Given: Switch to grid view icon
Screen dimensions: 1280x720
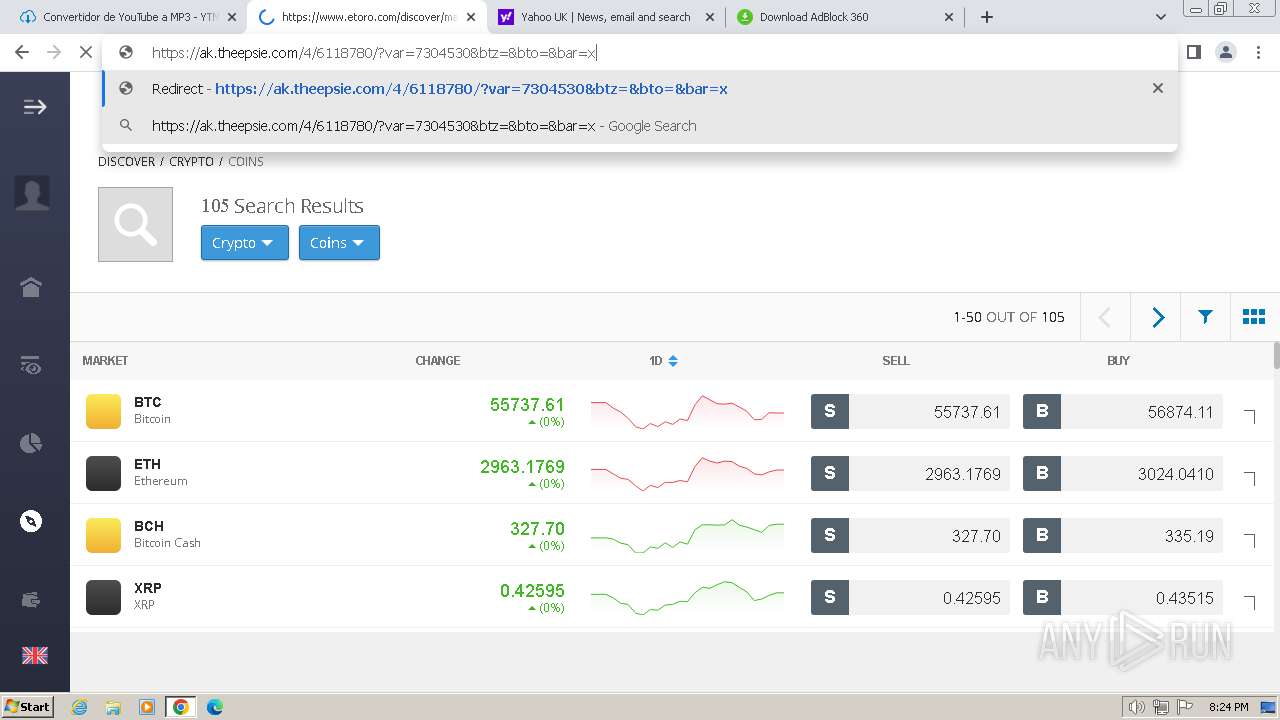Looking at the screenshot, I should (x=1254, y=317).
